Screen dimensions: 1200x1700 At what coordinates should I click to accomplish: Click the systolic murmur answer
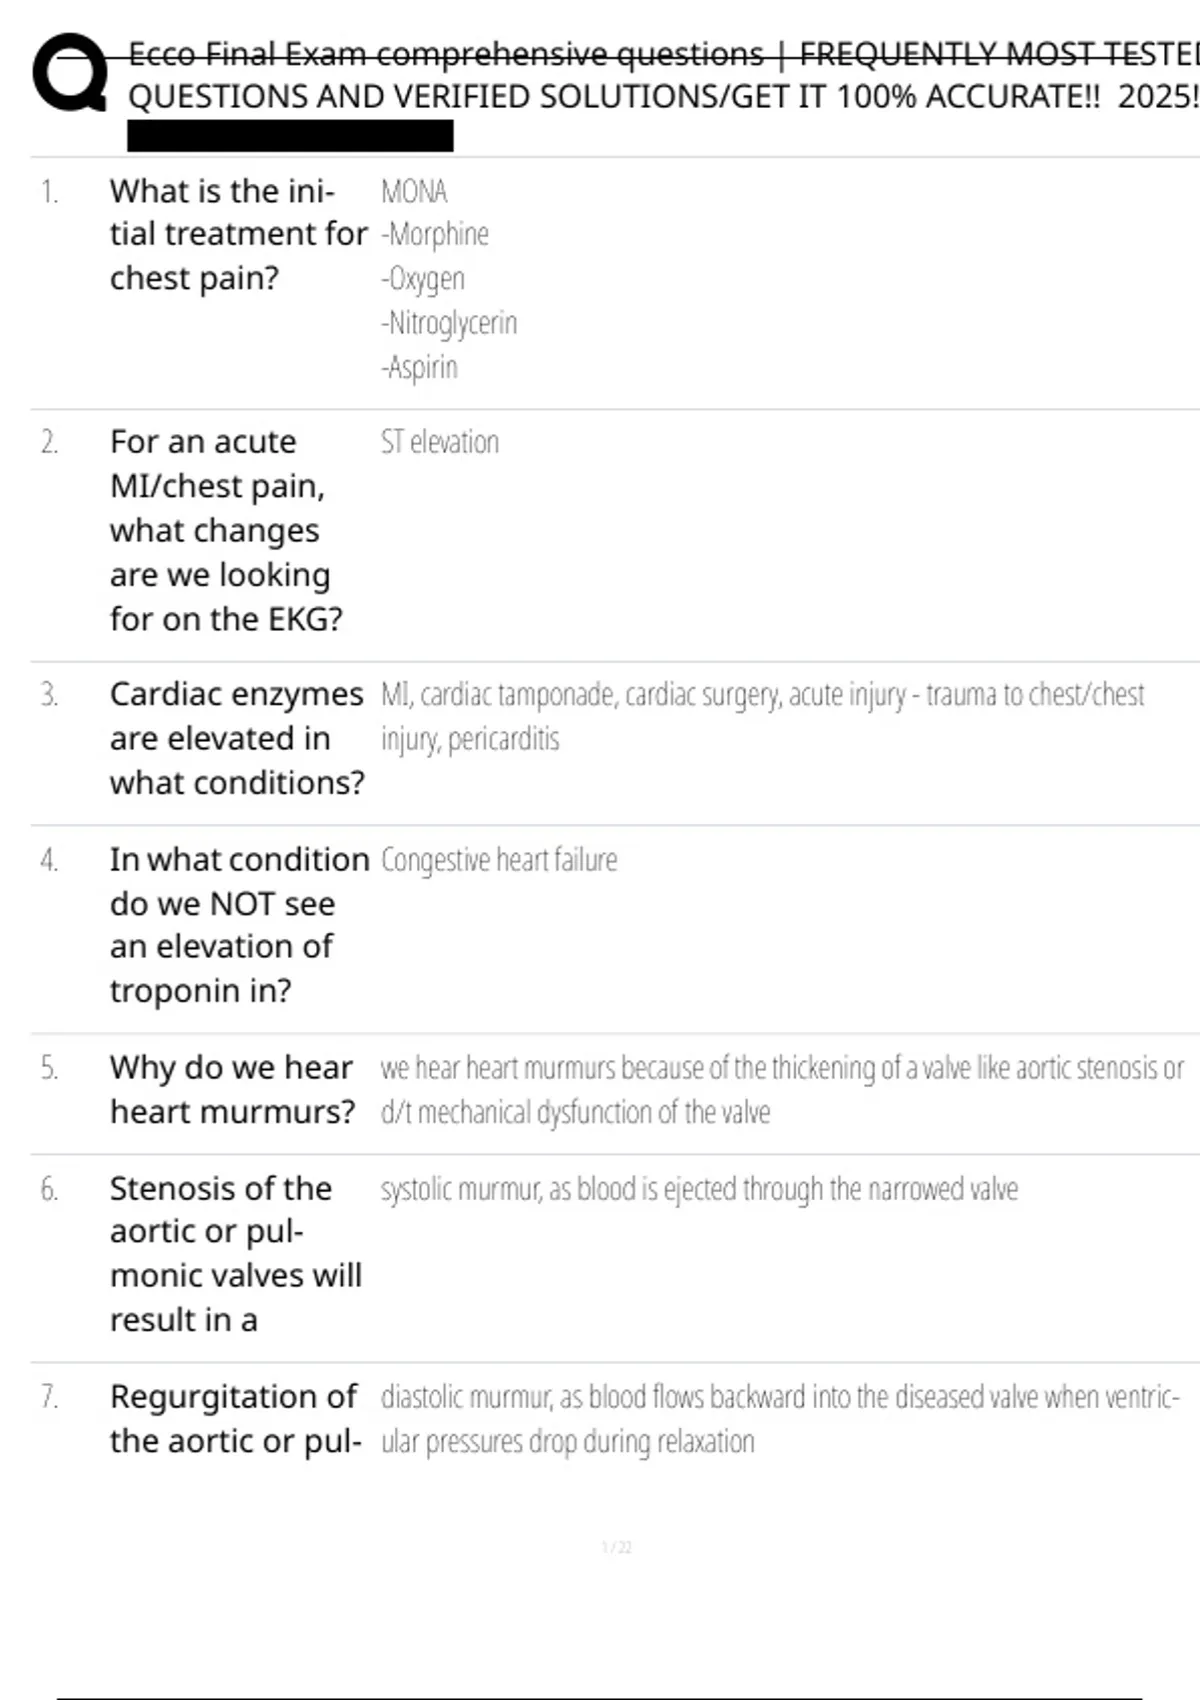[699, 1189]
